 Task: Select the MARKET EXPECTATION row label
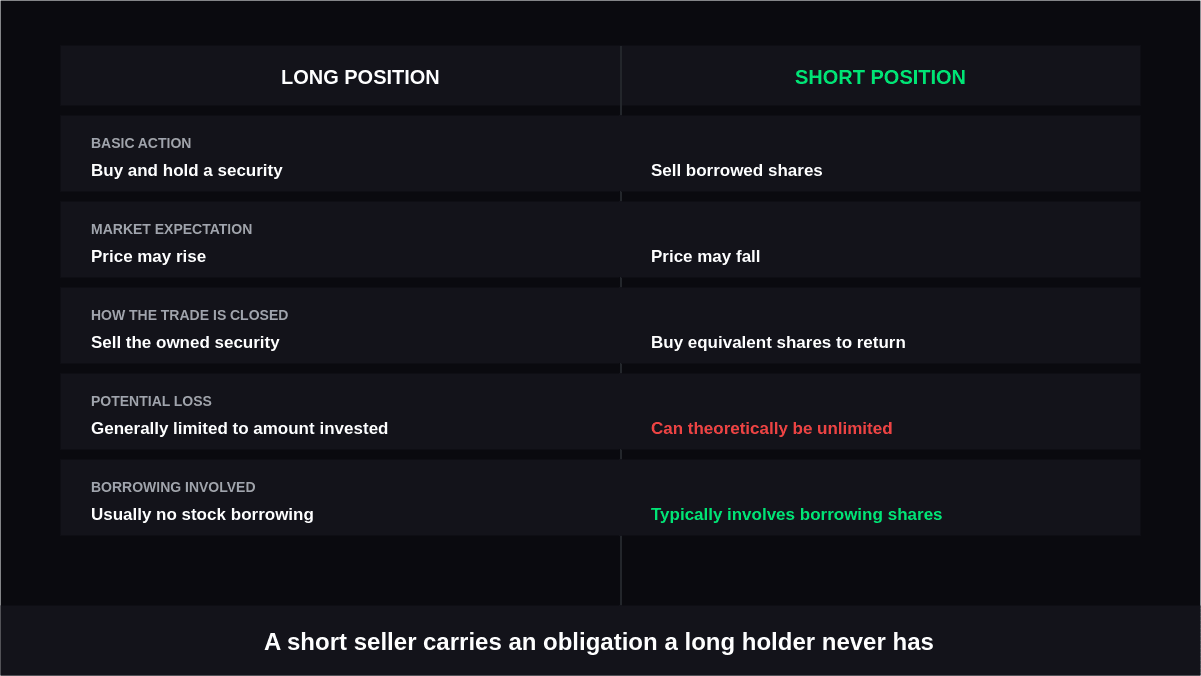(x=171, y=229)
